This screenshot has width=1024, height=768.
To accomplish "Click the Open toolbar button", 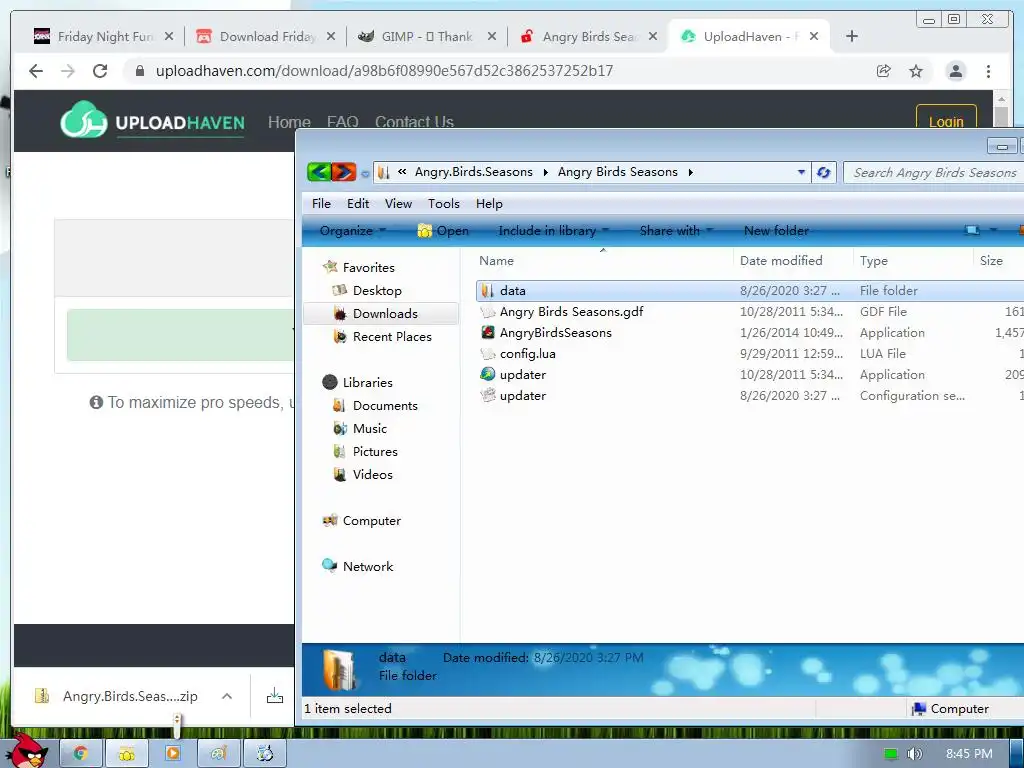I will 443,231.
